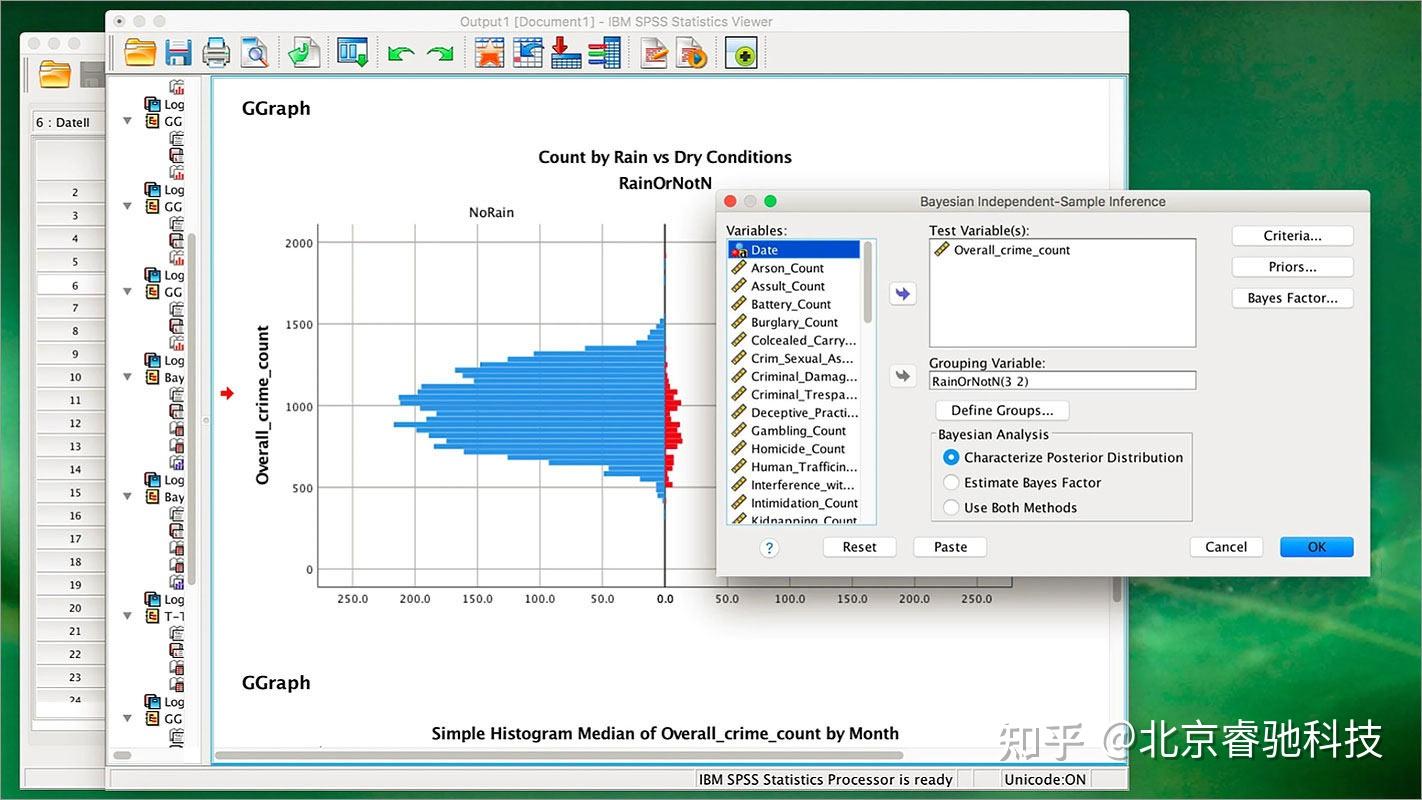Open the Define Groups dialog
1422x800 pixels.
[1001, 410]
